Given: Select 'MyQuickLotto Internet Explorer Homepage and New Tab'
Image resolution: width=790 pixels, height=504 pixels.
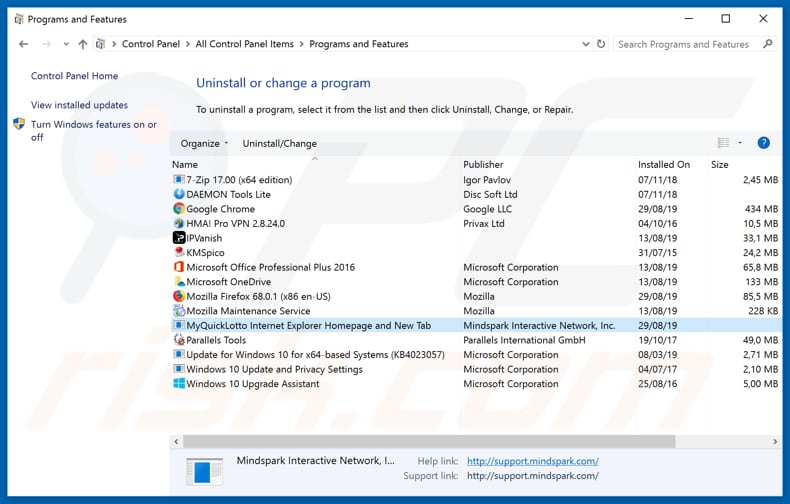Looking at the screenshot, I should [x=309, y=326].
